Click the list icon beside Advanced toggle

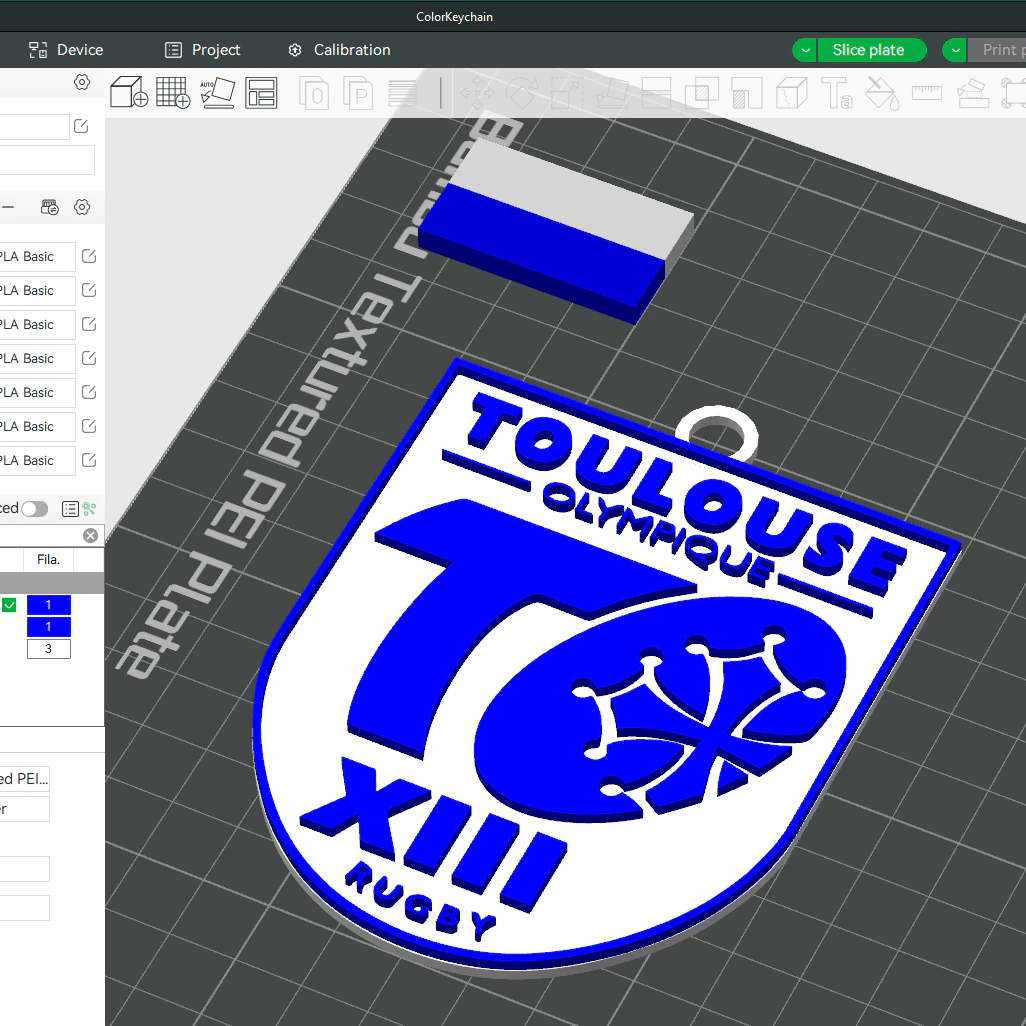70,509
